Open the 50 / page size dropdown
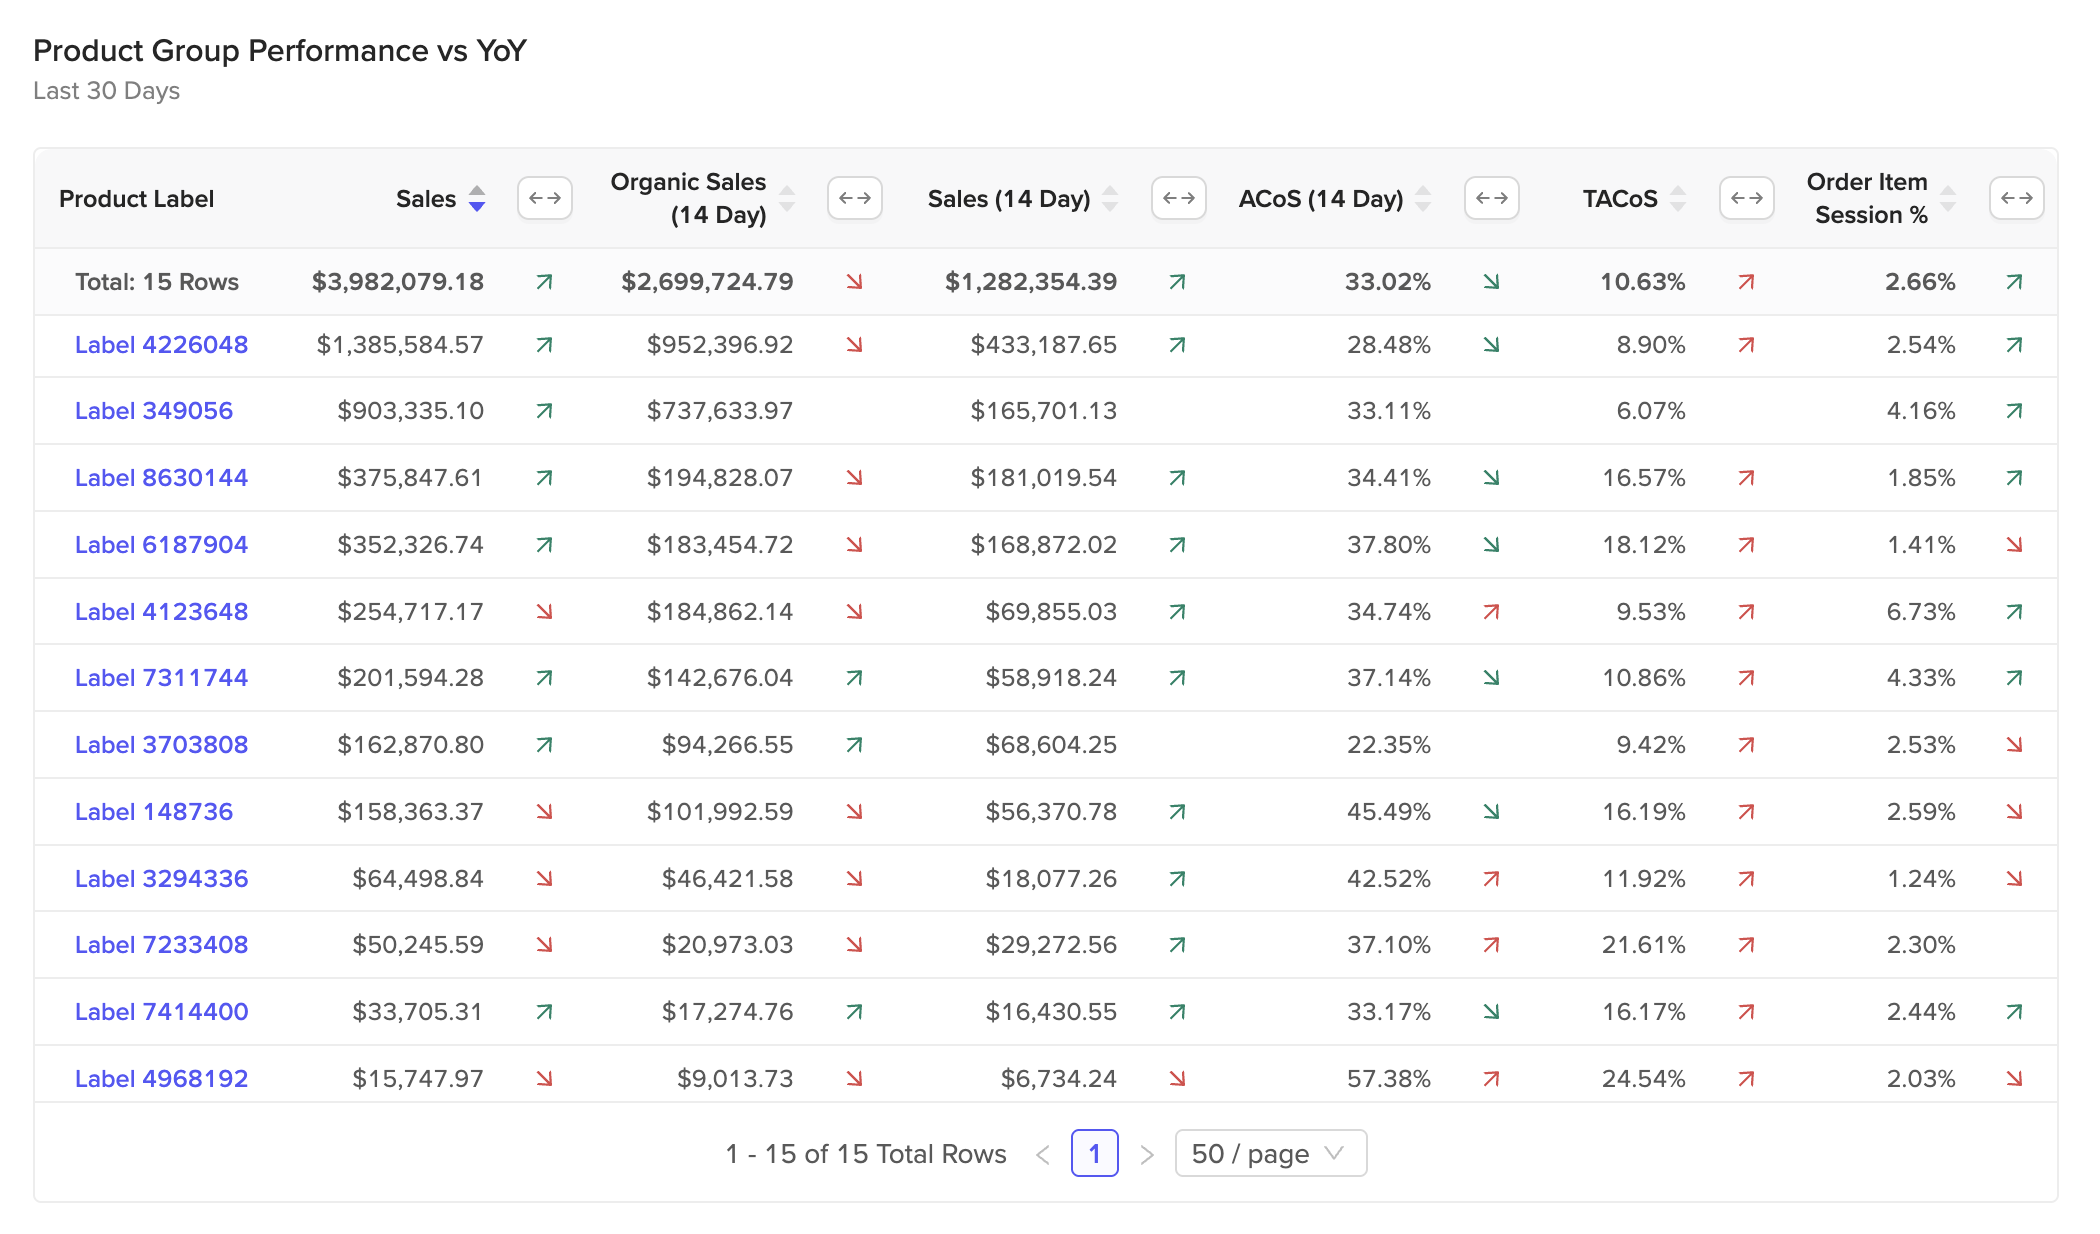Viewport: 2100px width, 1234px height. [1270, 1153]
